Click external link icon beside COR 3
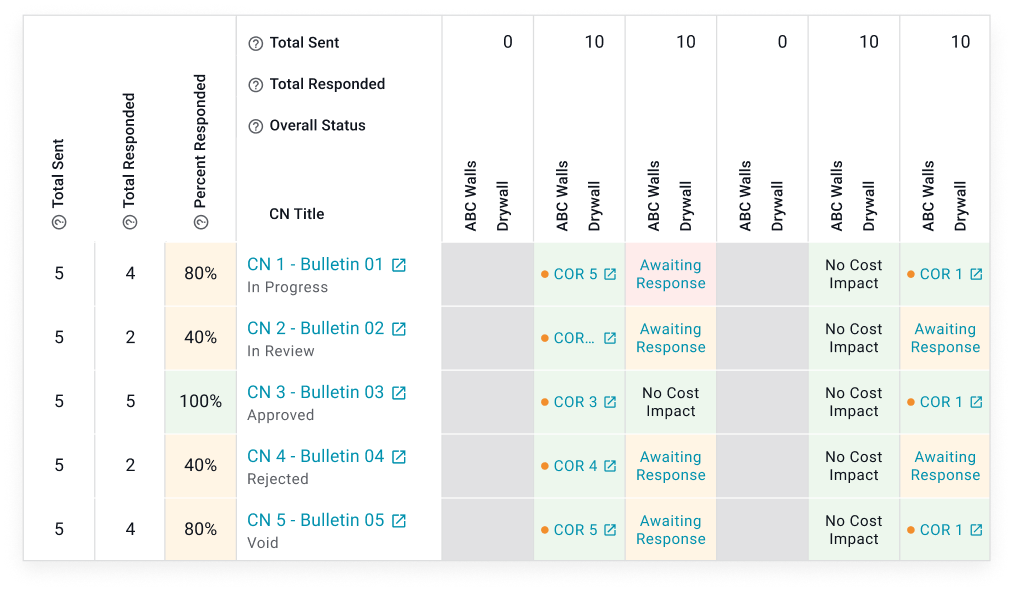Screen dimensions: 1014x592 pos(610,402)
